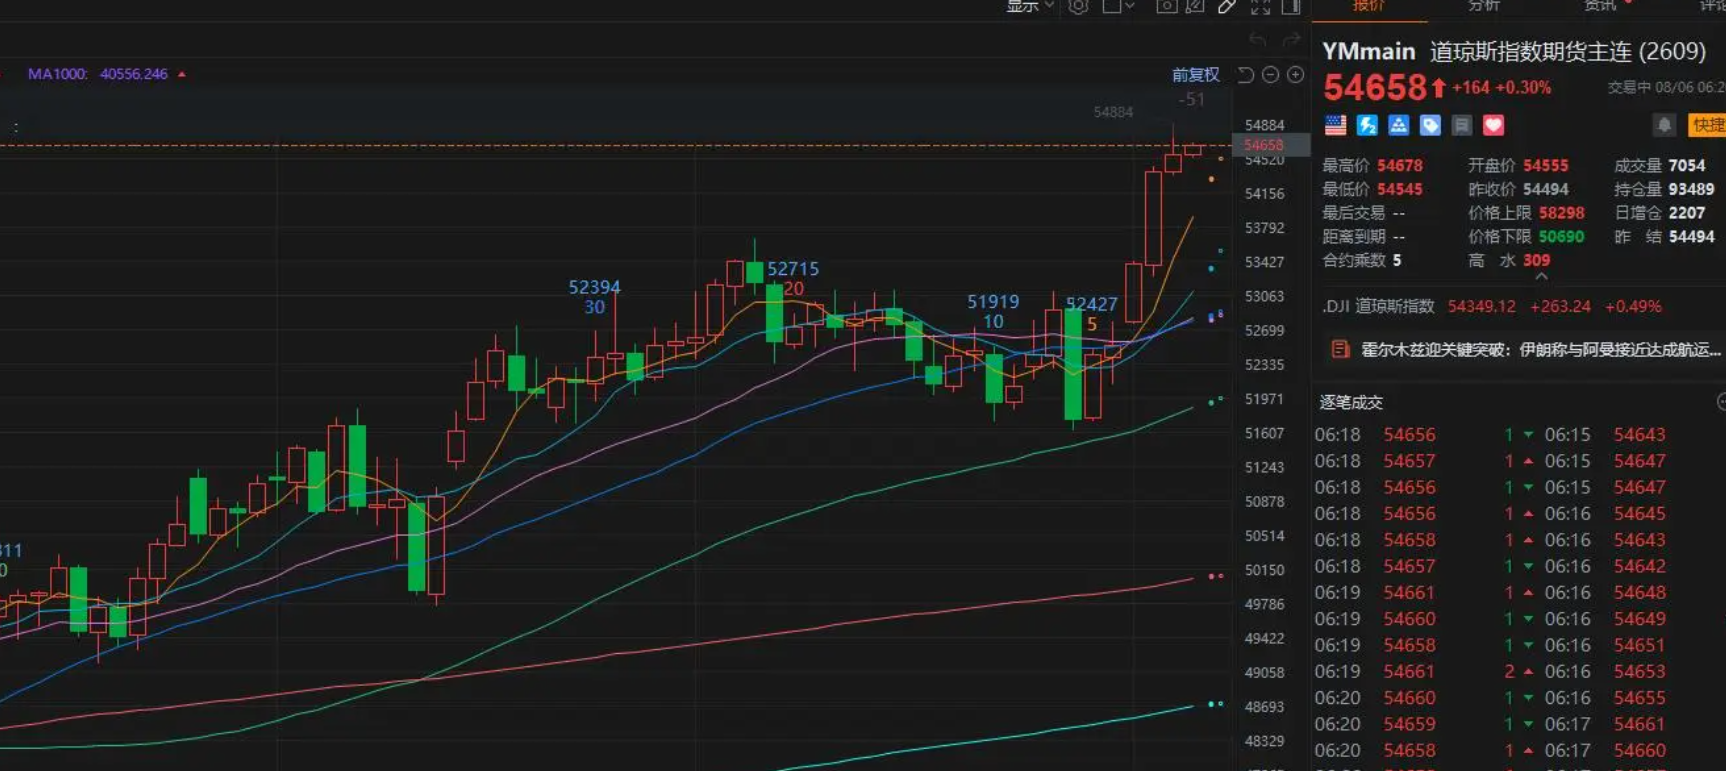Open the .DJI 道琼斯指数 quote row
This screenshot has width=1726, height=771.
1492,306
